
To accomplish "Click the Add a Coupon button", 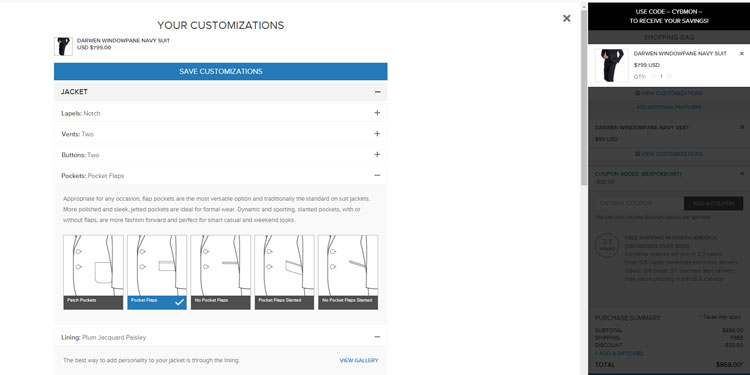I will [x=713, y=203].
